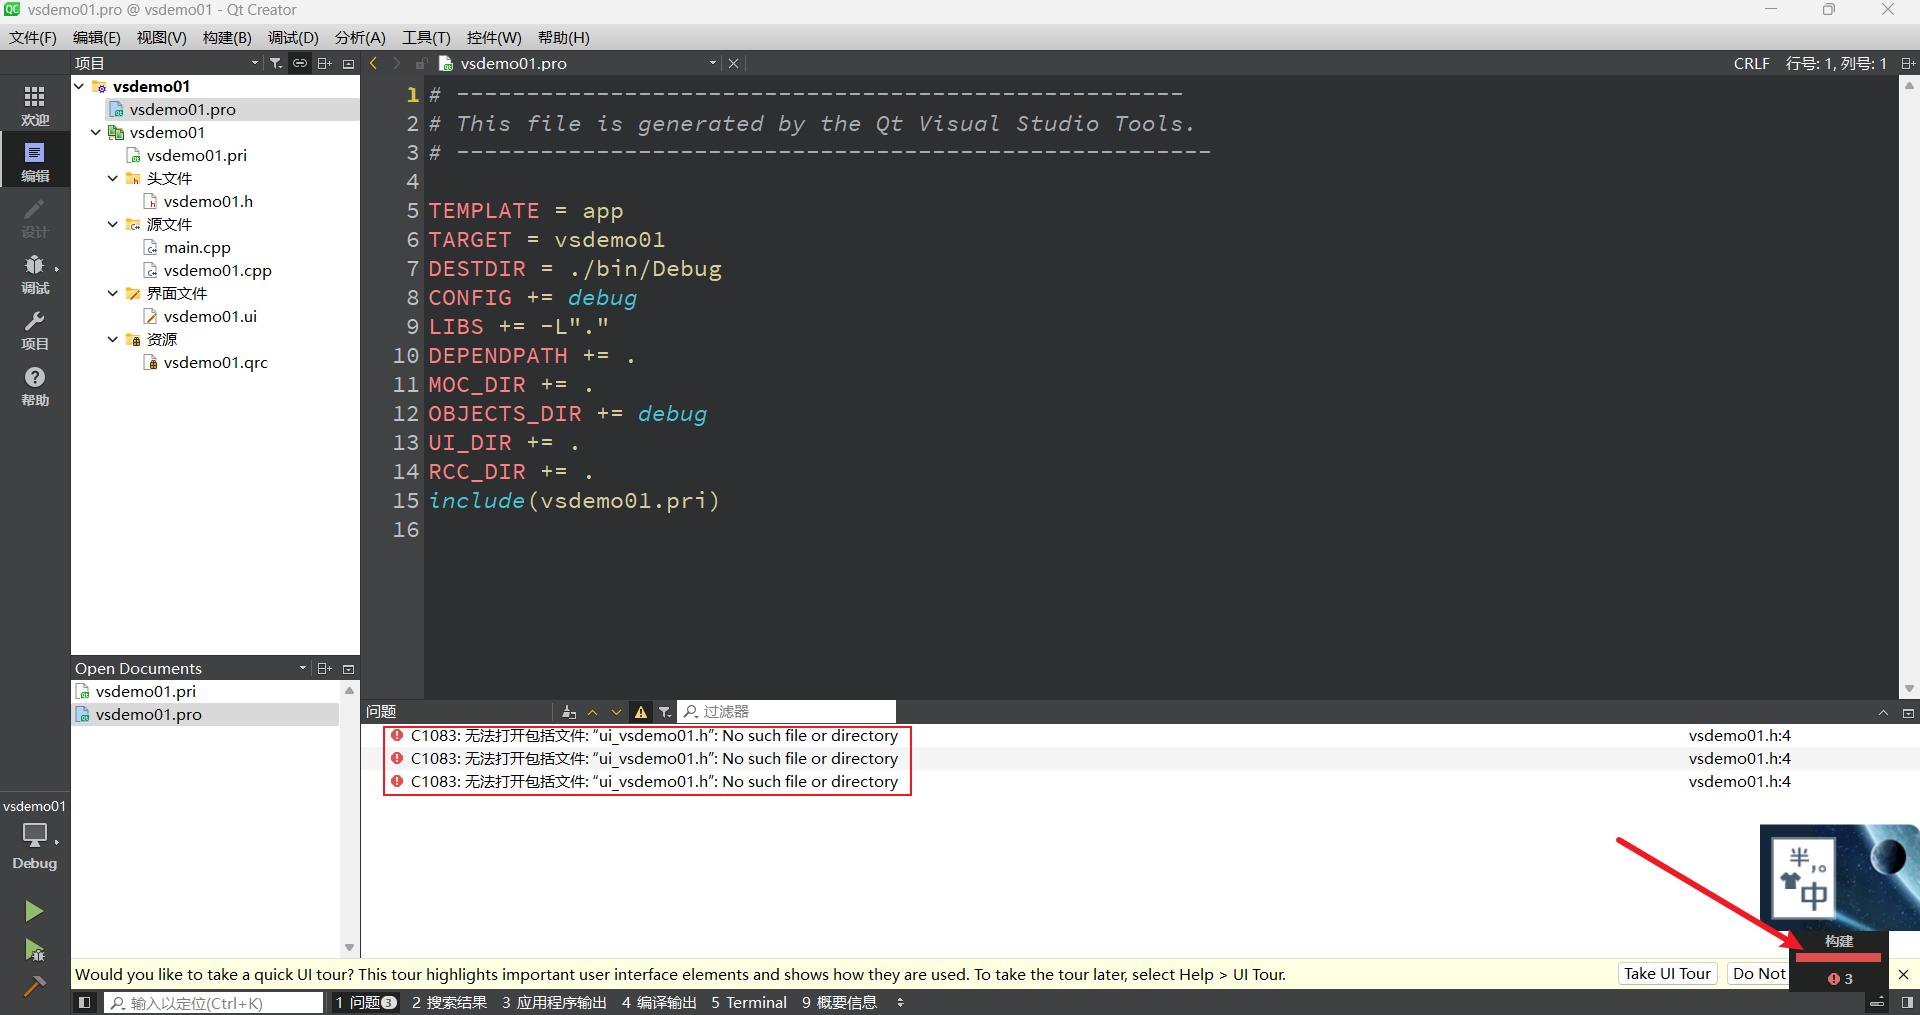Viewport: 1920px width, 1015px height.
Task: Go forward in editor navigation history
Action: tap(397, 63)
